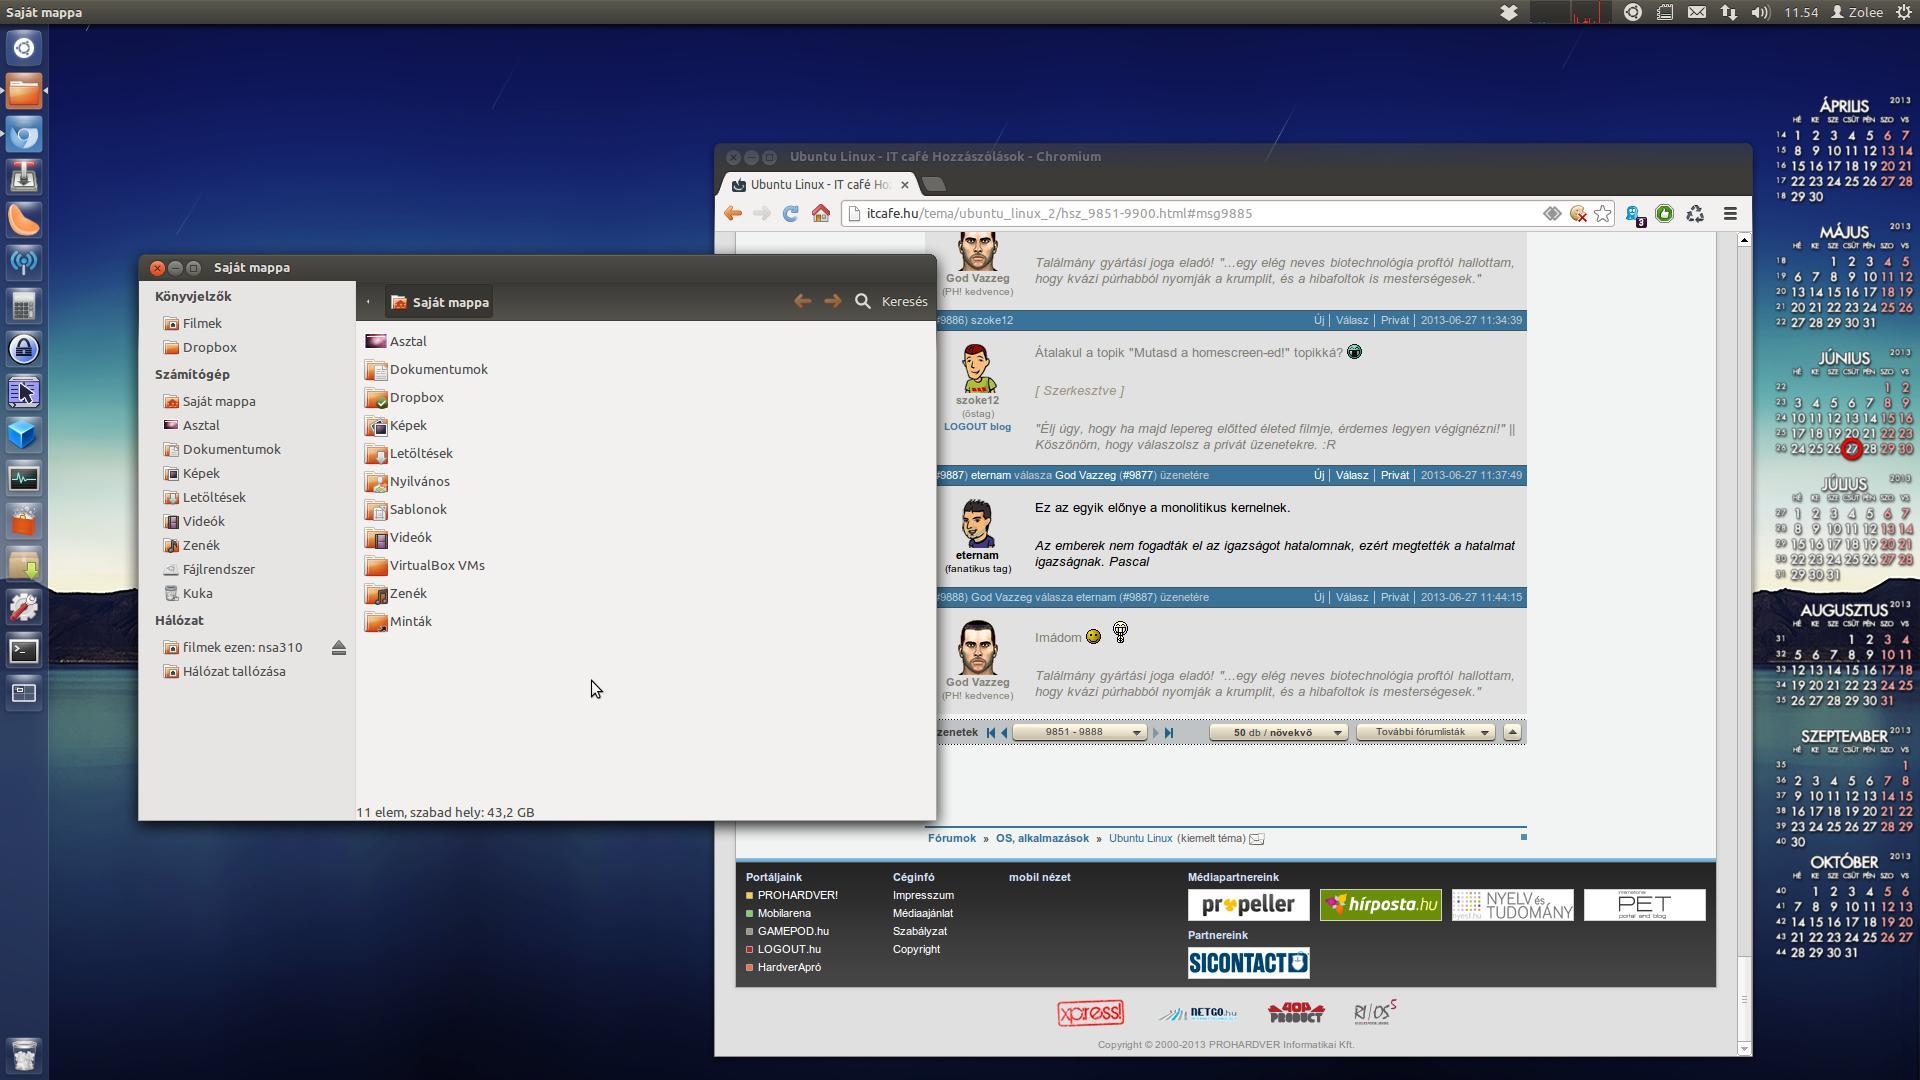Open Fájlrendszer in the sidebar
This screenshot has width=1920, height=1080.
[x=218, y=569]
